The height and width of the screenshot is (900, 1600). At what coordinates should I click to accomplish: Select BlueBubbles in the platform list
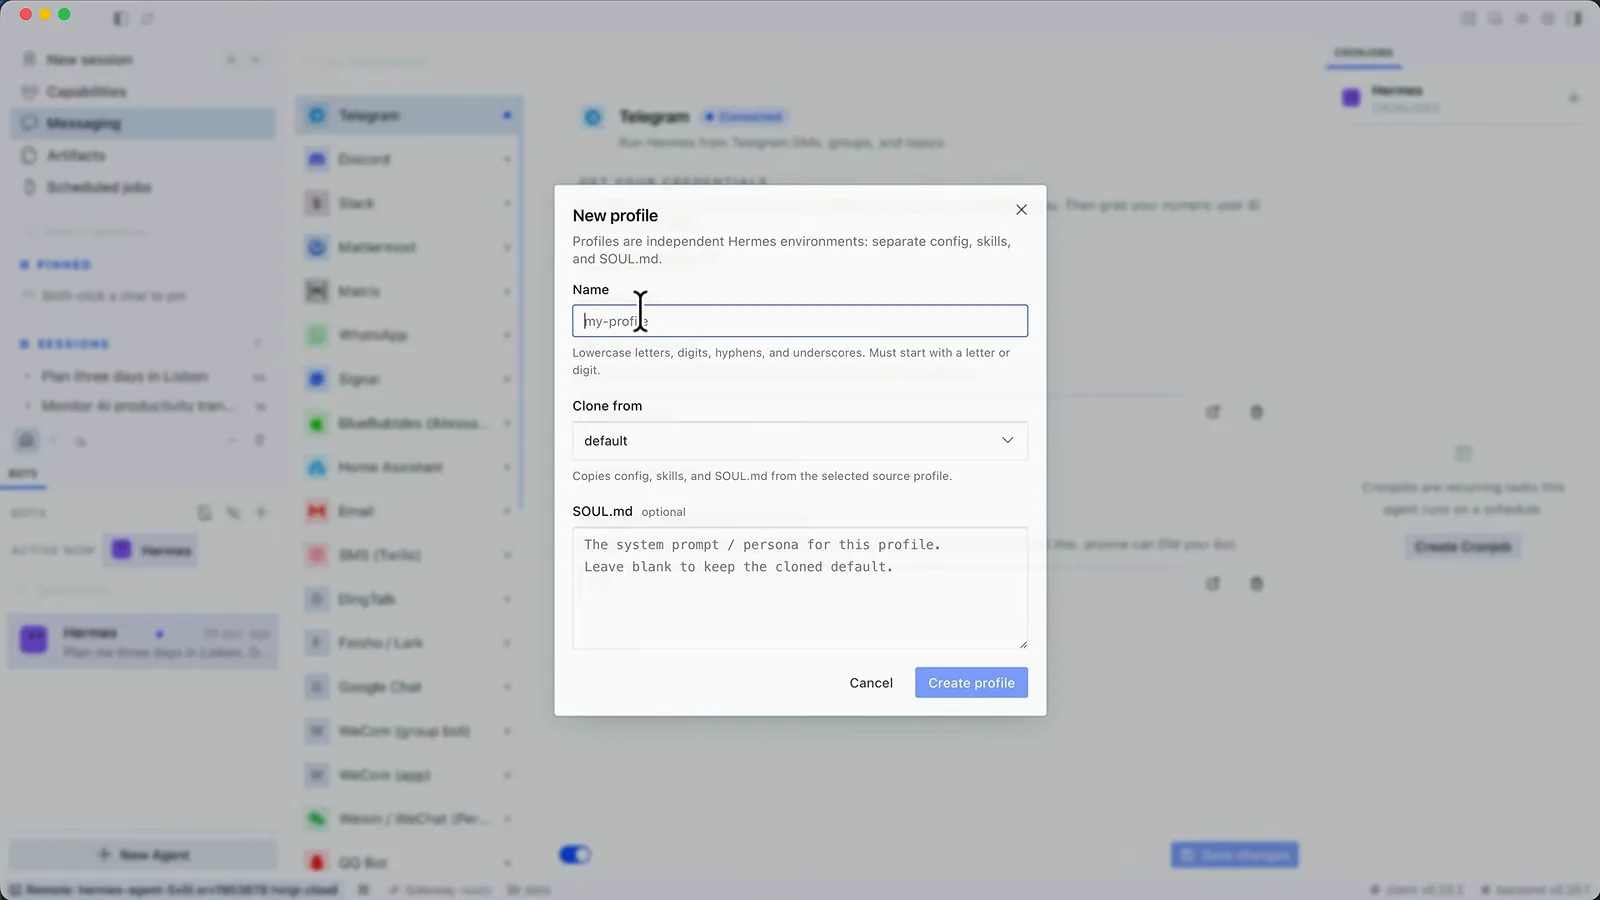(409, 423)
